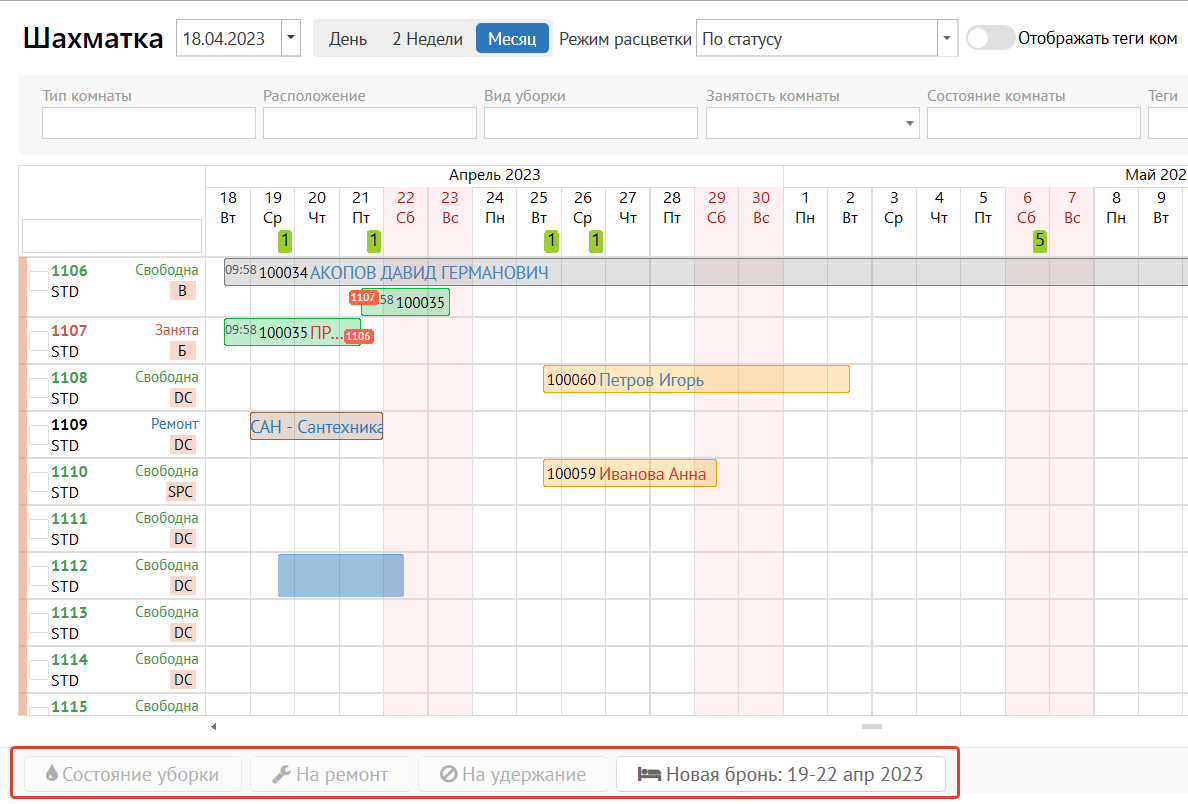This screenshot has height=804, width=1188.
Task: Open booking 100035 in room 1107 row
Action: tap(292, 332)
